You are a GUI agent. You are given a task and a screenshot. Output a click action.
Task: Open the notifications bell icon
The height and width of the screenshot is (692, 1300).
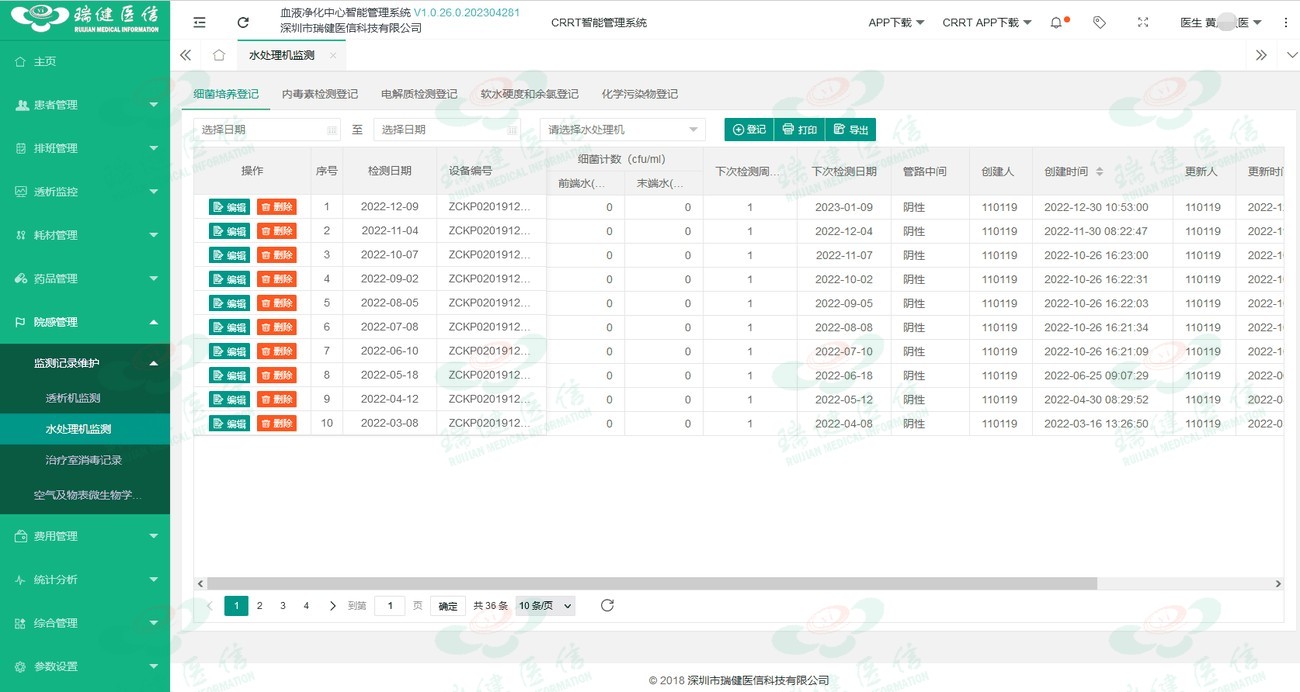point(1057,22)
